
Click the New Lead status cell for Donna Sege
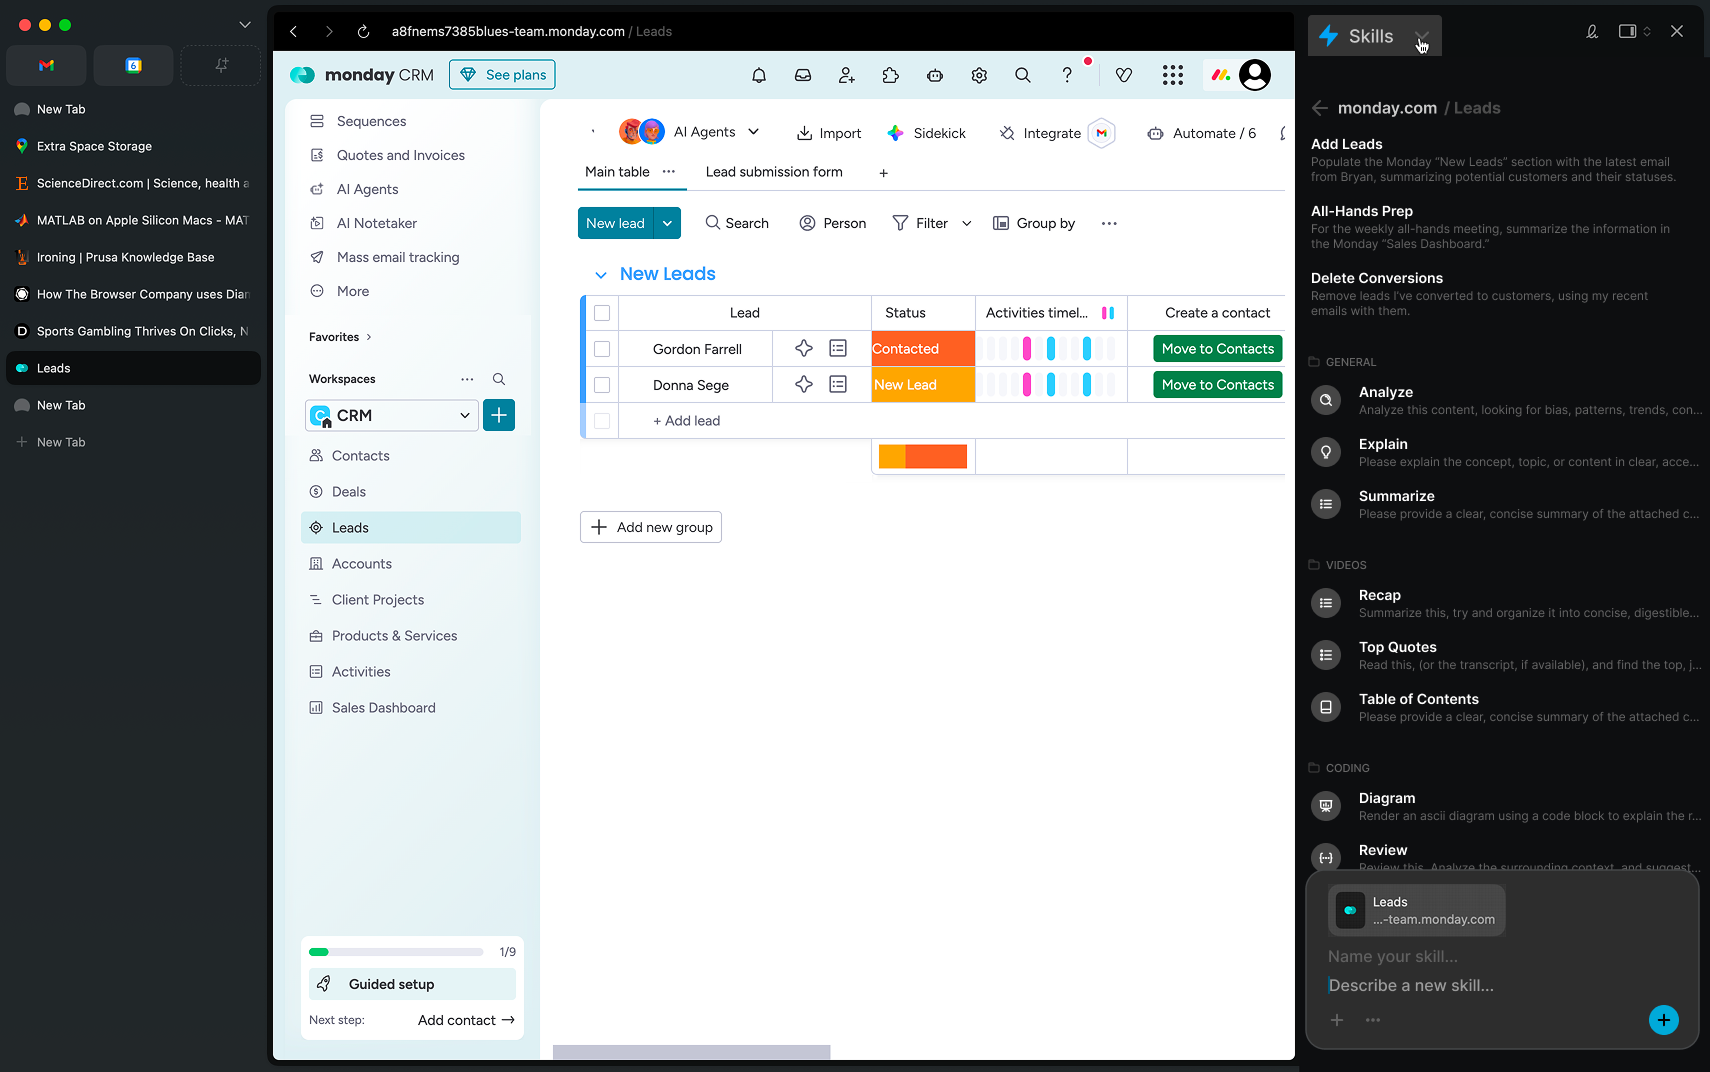pos(923,385)
